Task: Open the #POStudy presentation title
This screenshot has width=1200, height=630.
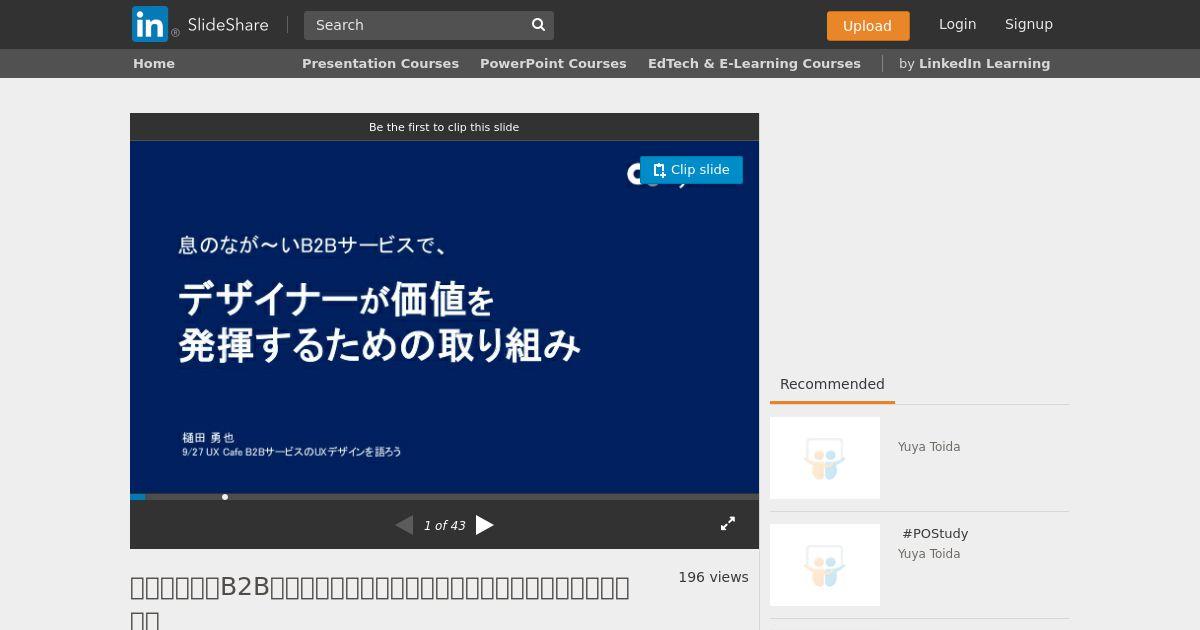Action: [x=935, y=534]
